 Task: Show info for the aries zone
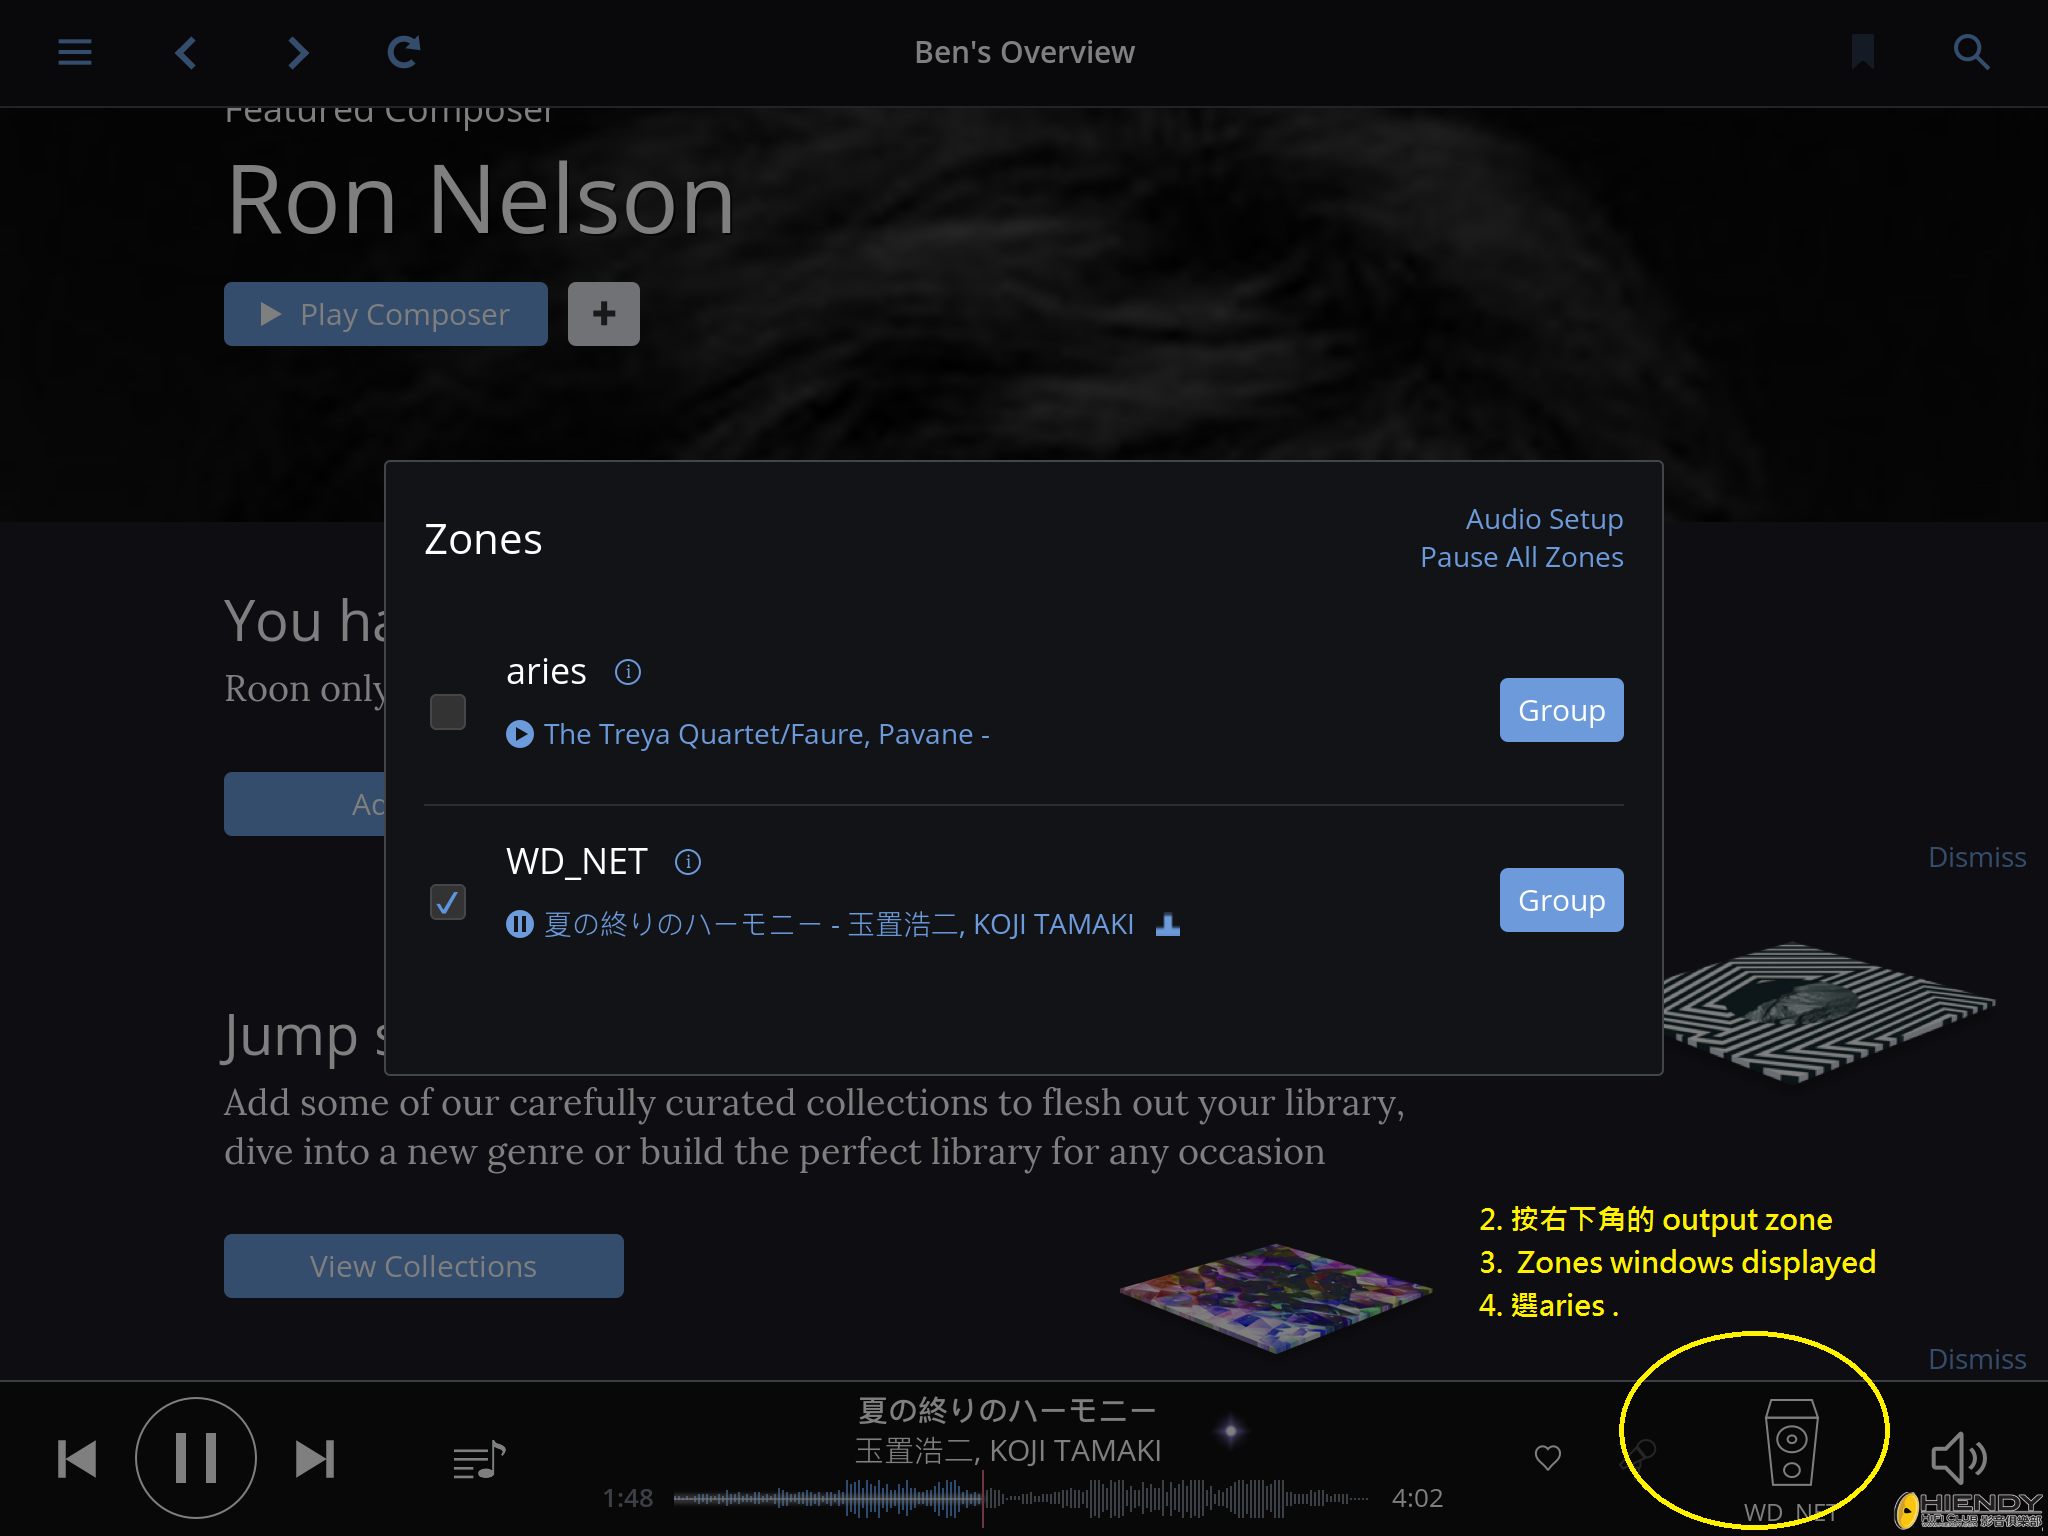pyautogui.click(x=628, y=672)
